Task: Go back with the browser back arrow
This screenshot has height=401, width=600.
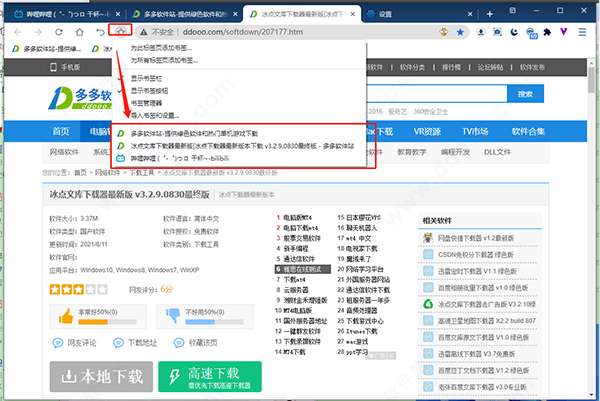Action: pyautogui.click(x=18, y=32)
